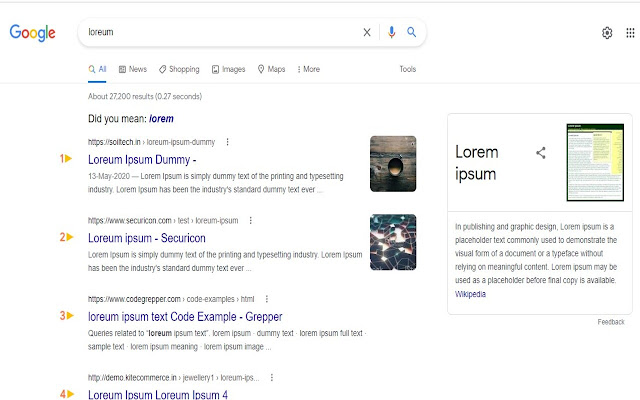Open the Securicon result thumbnail image

[393, 242]
